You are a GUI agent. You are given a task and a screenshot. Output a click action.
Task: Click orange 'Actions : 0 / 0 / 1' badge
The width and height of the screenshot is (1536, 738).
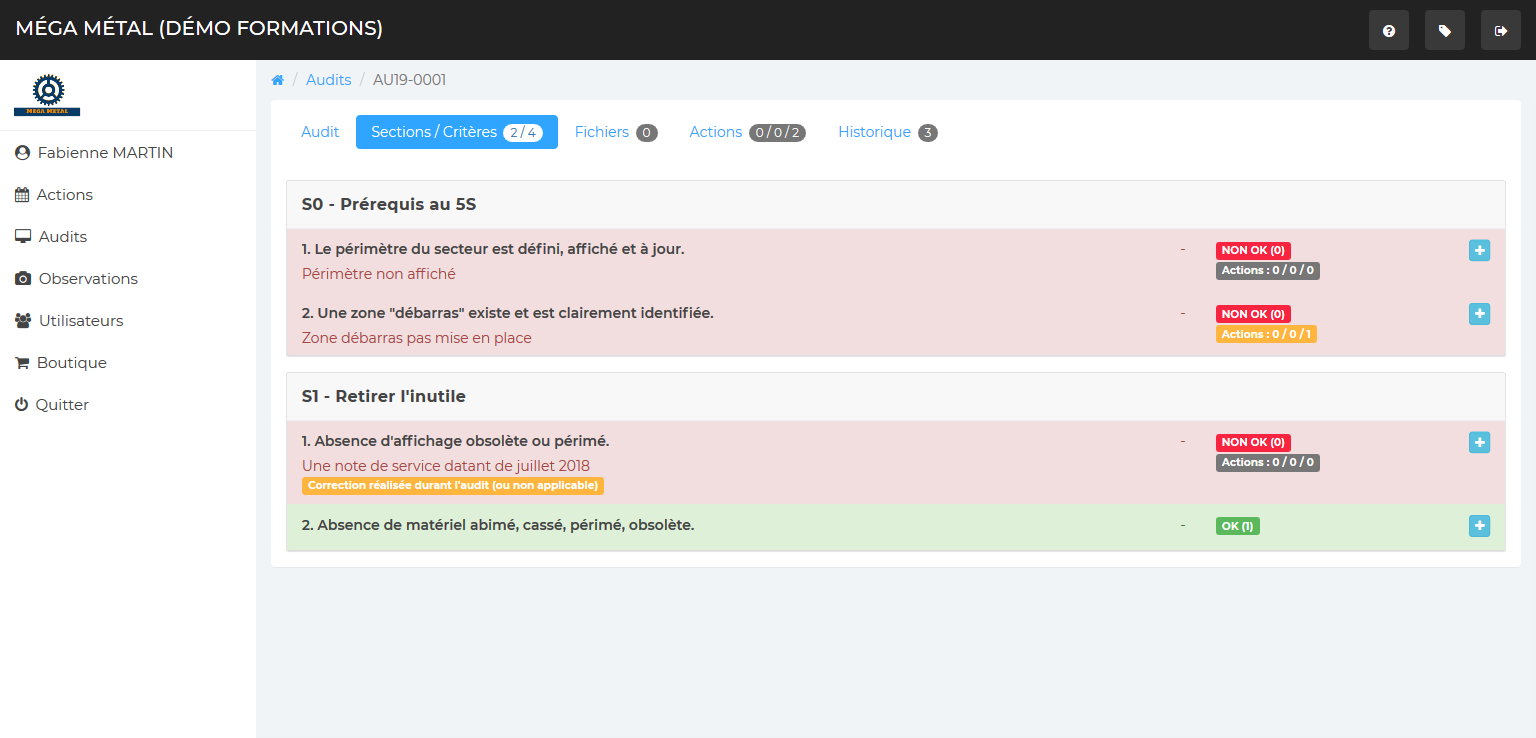pyautogui.click(x=1266, y=334)
